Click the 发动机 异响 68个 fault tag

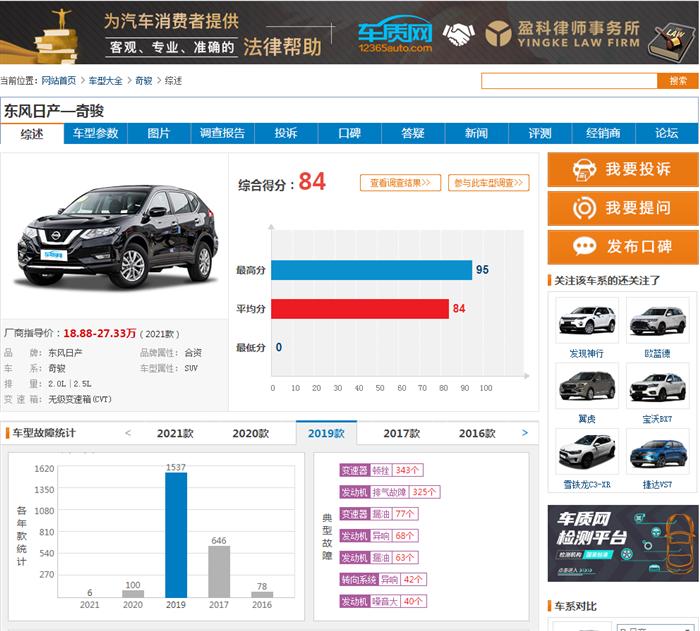[379, 536]
